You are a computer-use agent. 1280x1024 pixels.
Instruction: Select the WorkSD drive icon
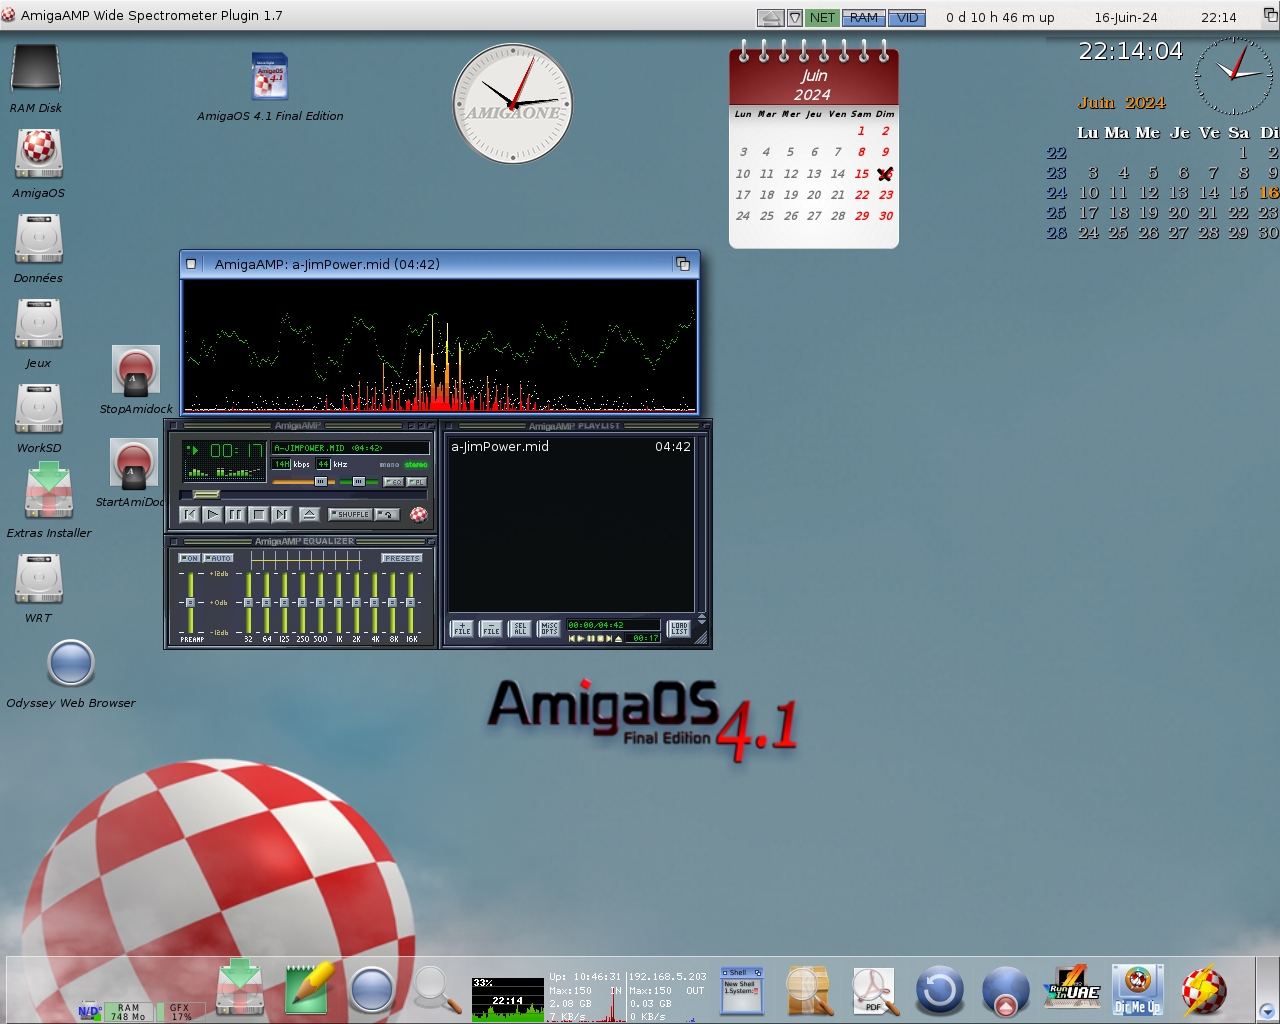(38, 410)
